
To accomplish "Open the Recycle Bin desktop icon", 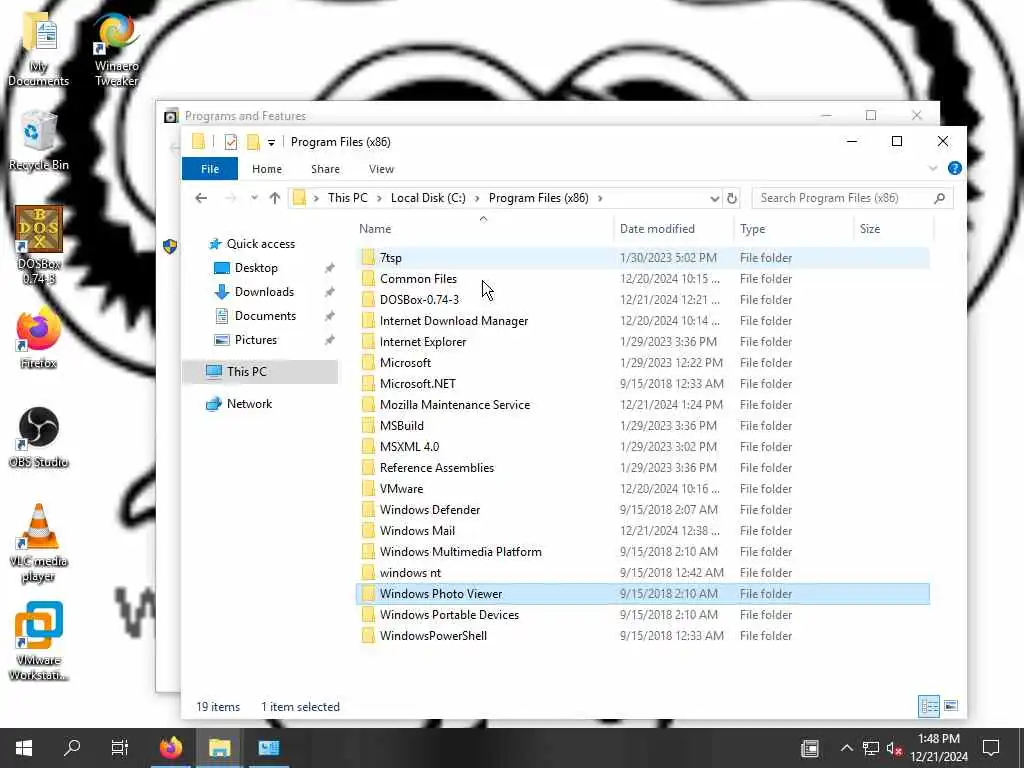I will tap(39, 140).
